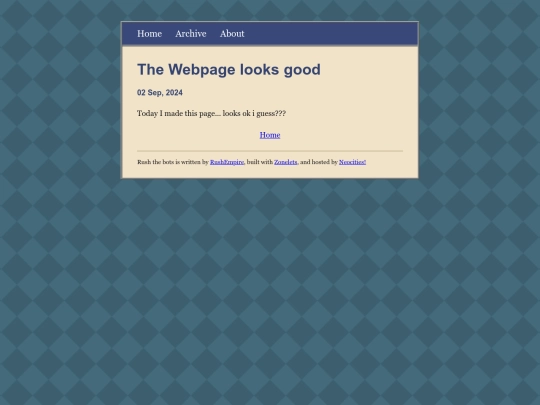Click the 'and hosted by' footer text
Image resolution: width=540 pixels, height=405 pixels.
click(319, 162)
